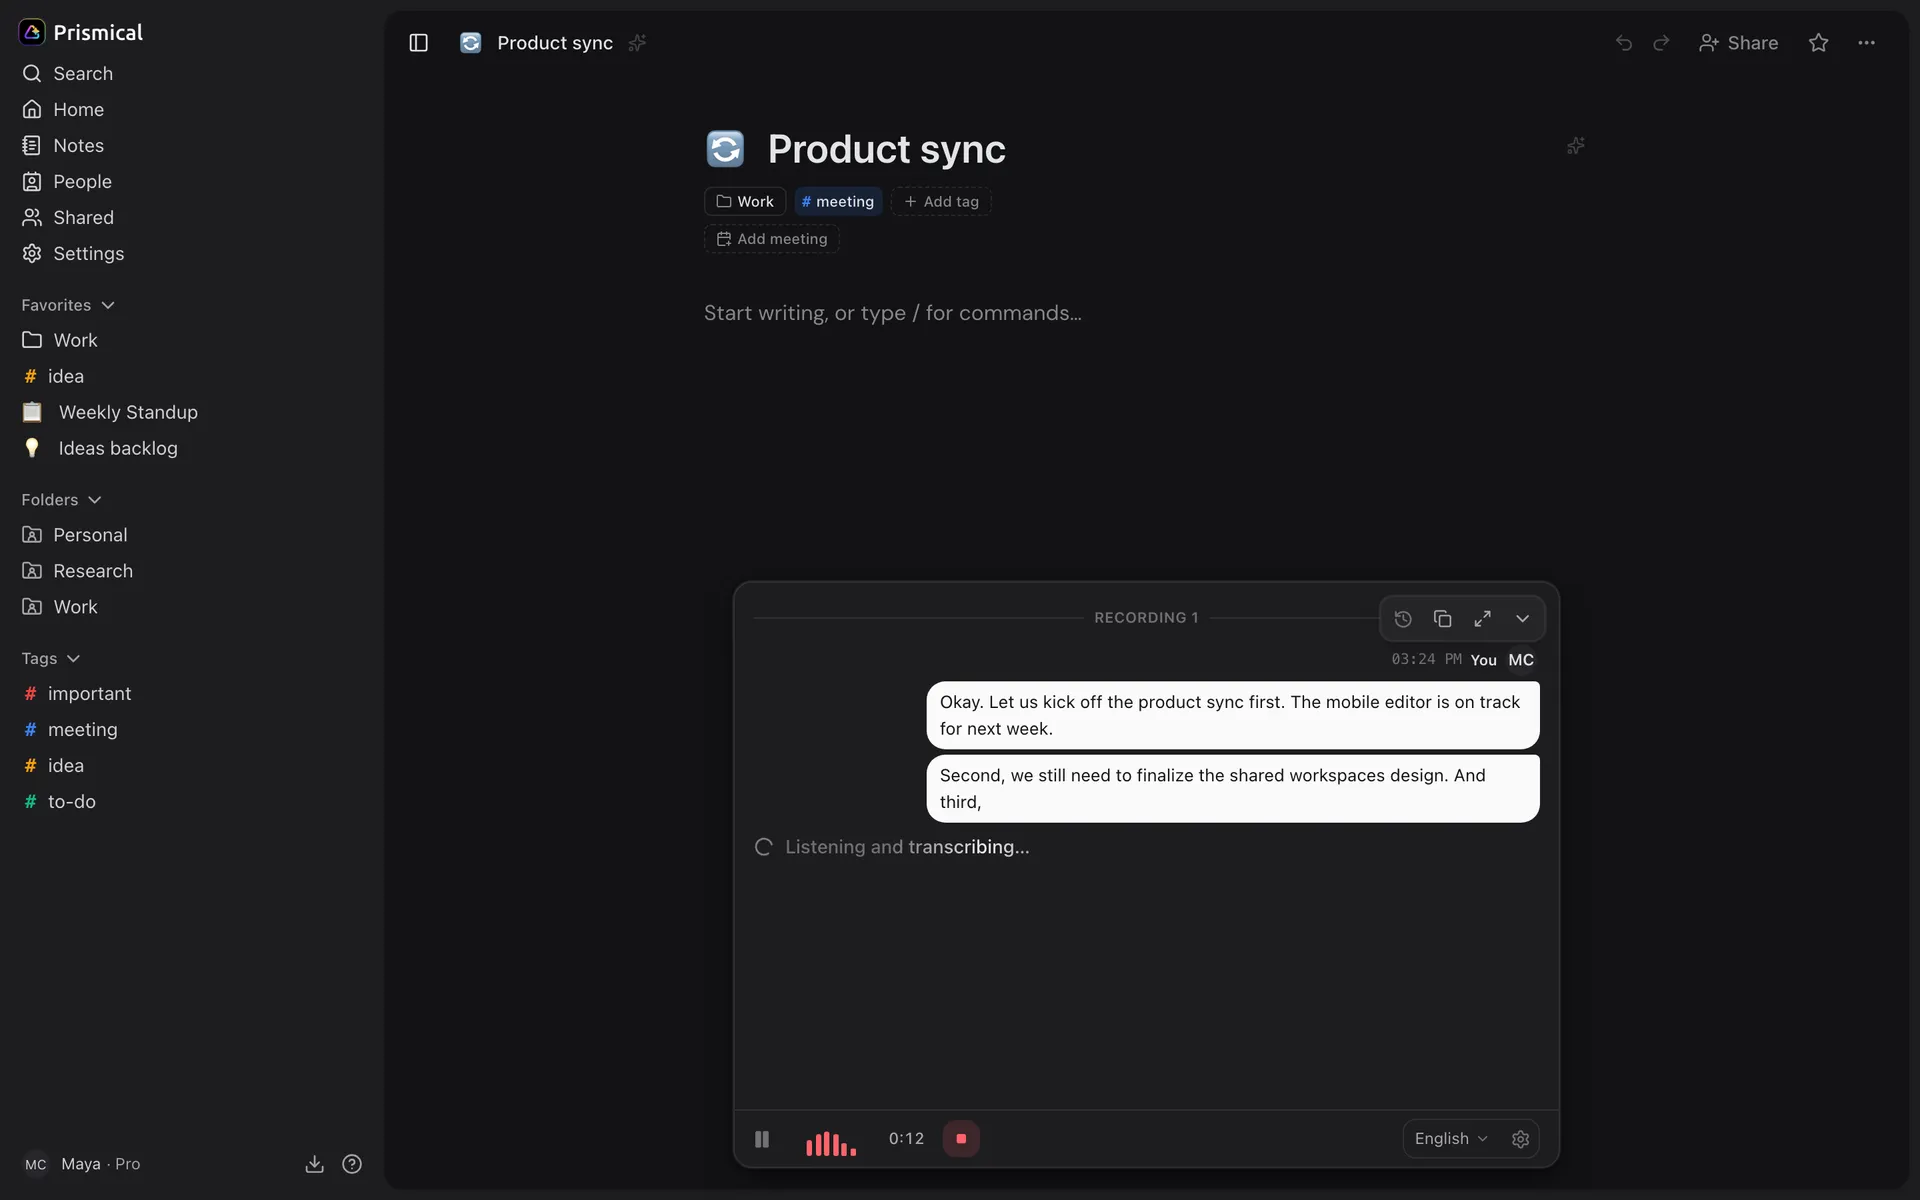The image size is (1920, 1200).
Task: Open the People page
Action: (x=190, y=182)
